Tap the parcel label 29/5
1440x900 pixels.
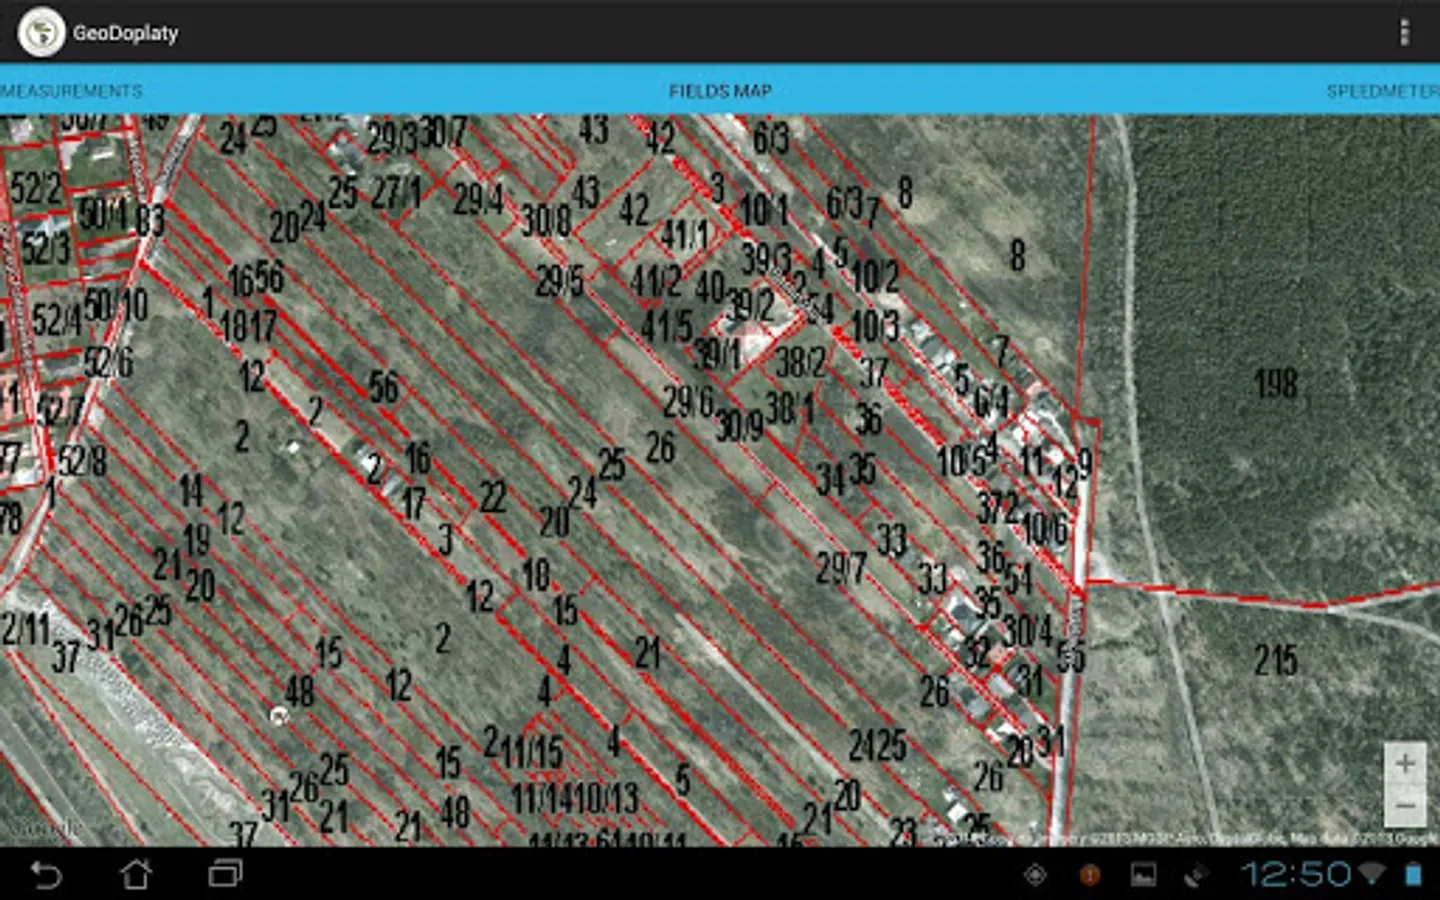(559, 282)
